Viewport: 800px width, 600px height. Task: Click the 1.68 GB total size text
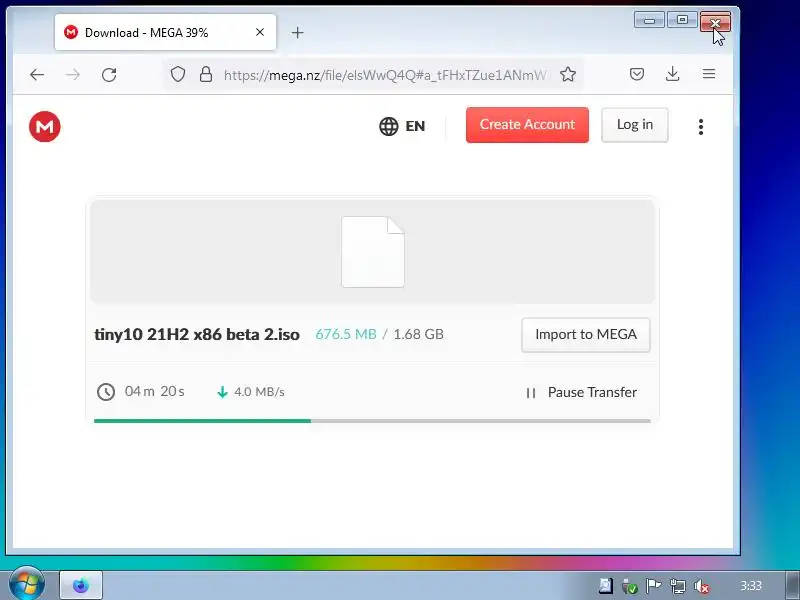(418, 334)
